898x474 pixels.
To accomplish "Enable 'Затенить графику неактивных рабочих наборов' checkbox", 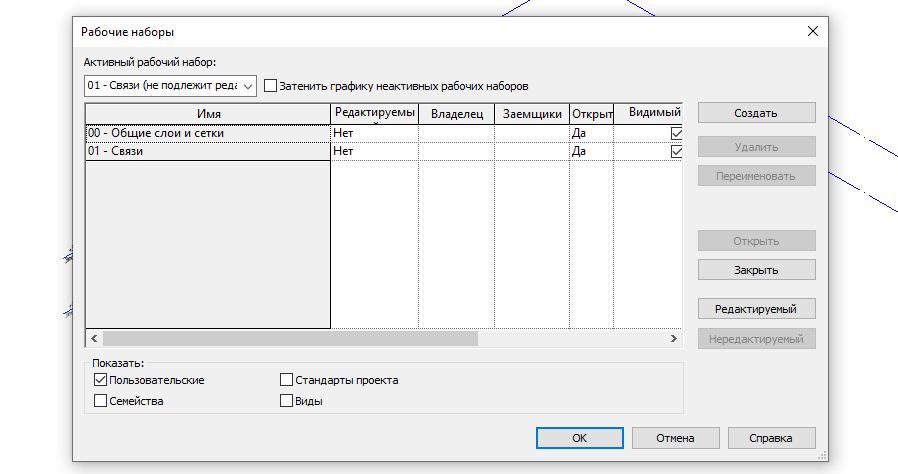I will tap(271, 86).
